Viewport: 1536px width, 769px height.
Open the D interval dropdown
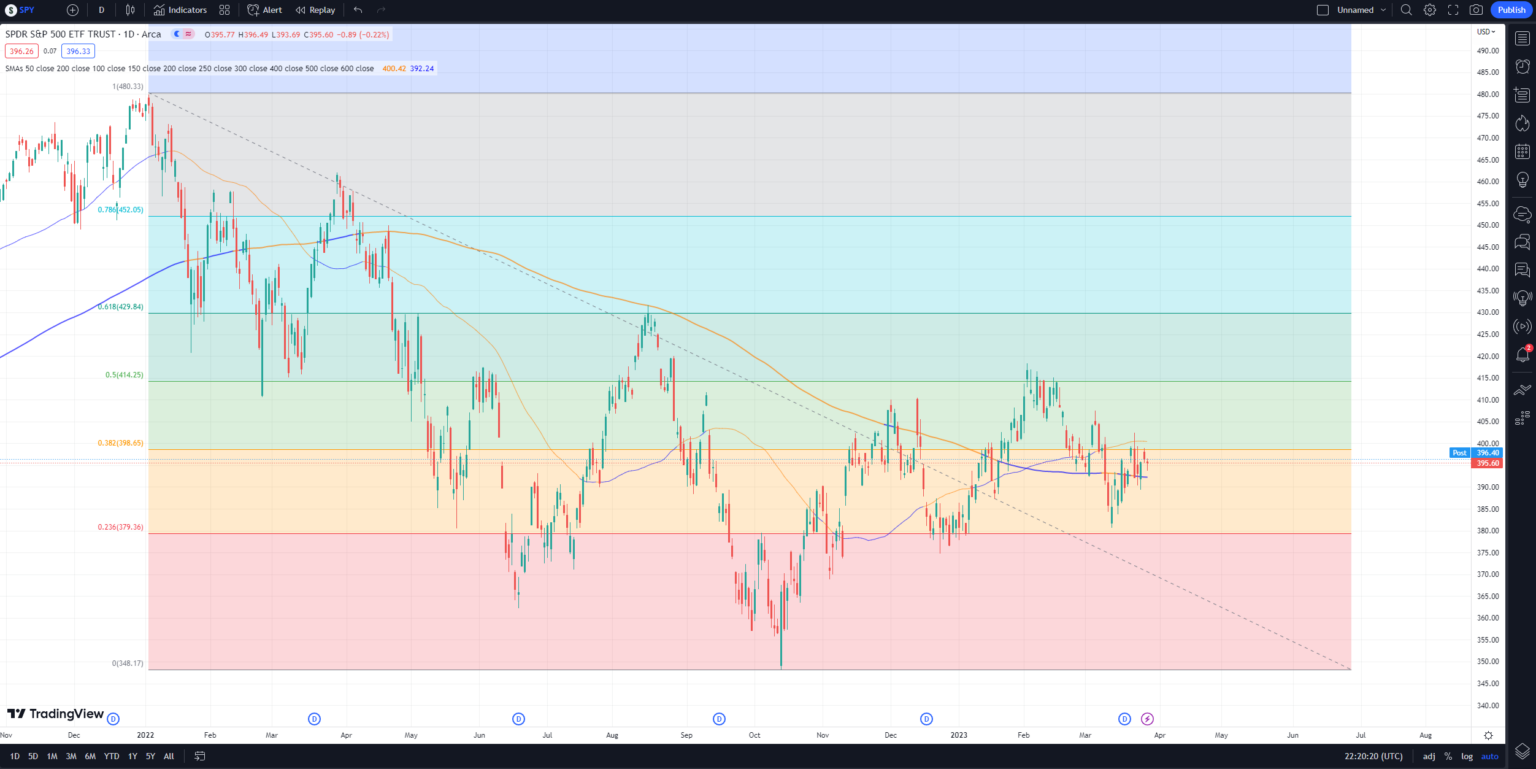coord(100,10)
